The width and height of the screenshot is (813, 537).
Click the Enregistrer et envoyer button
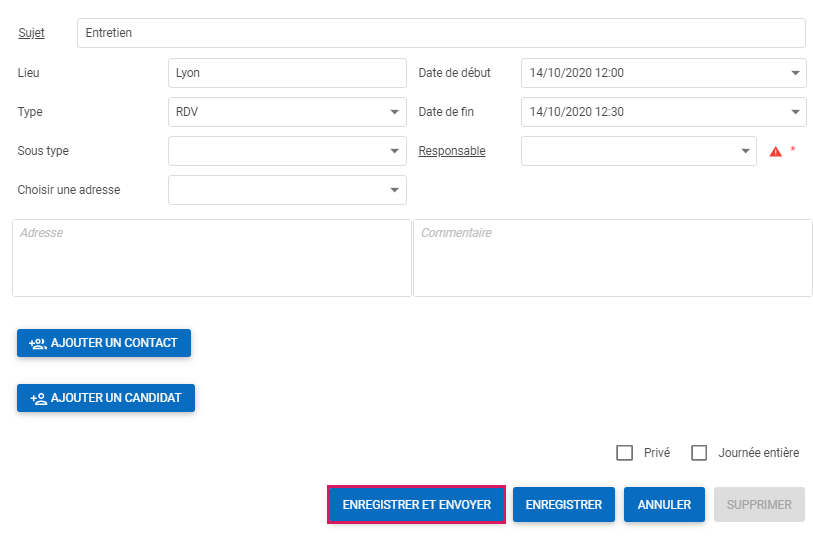416,505
